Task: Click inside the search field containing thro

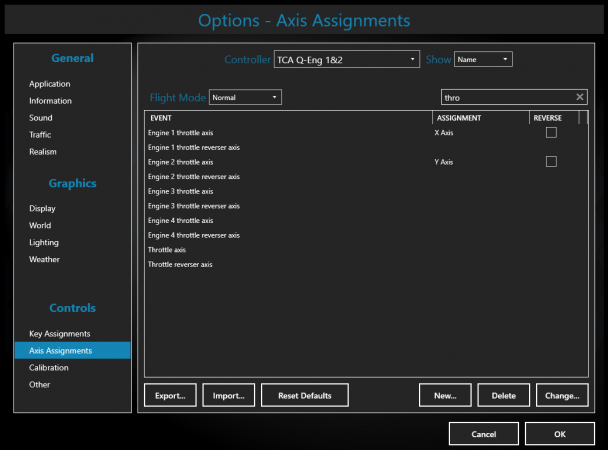Action: [505, 97]
